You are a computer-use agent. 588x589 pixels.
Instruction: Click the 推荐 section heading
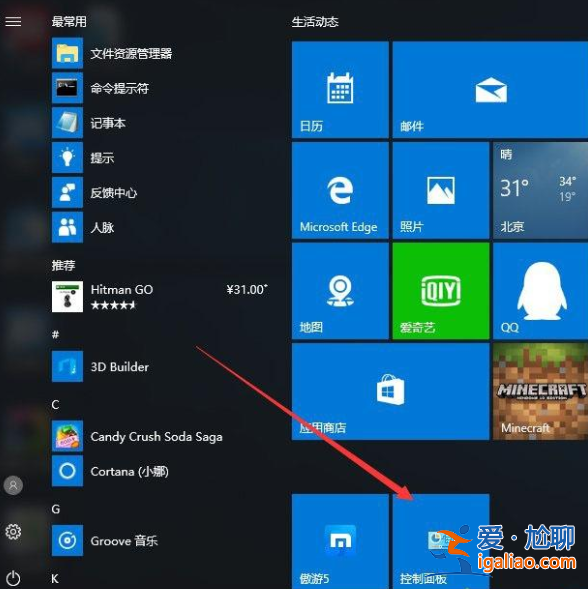tap(63, 265)
